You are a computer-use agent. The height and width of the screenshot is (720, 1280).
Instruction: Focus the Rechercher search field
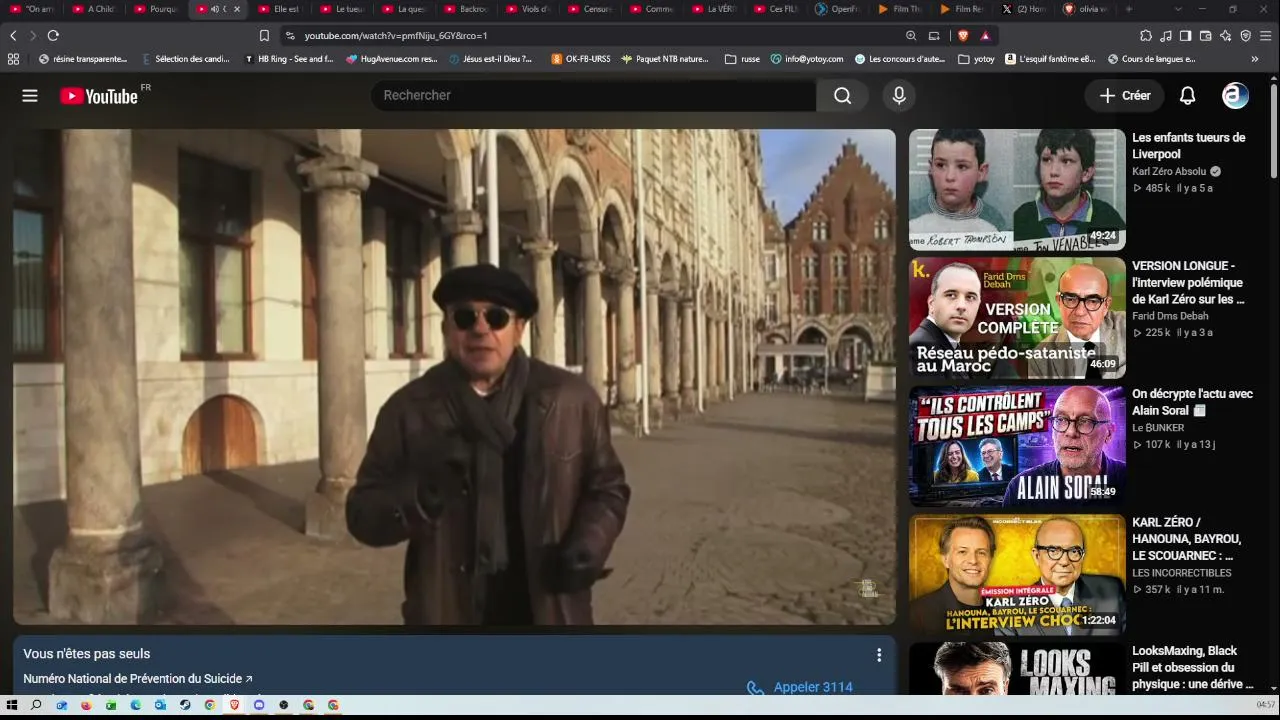click(x=594, y=96)
